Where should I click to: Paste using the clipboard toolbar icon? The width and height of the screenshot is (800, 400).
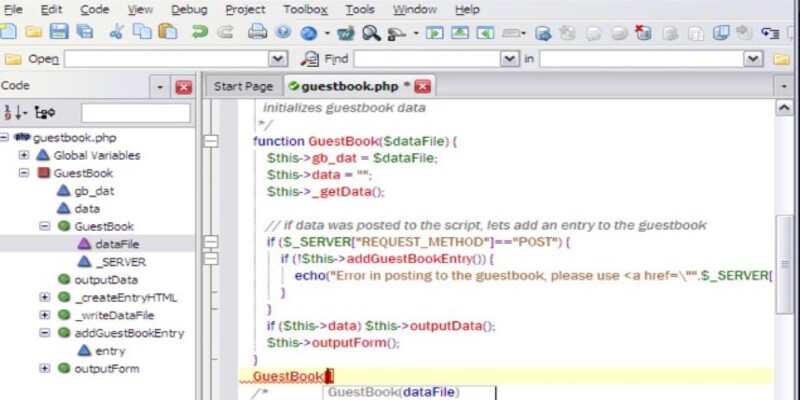168,32
